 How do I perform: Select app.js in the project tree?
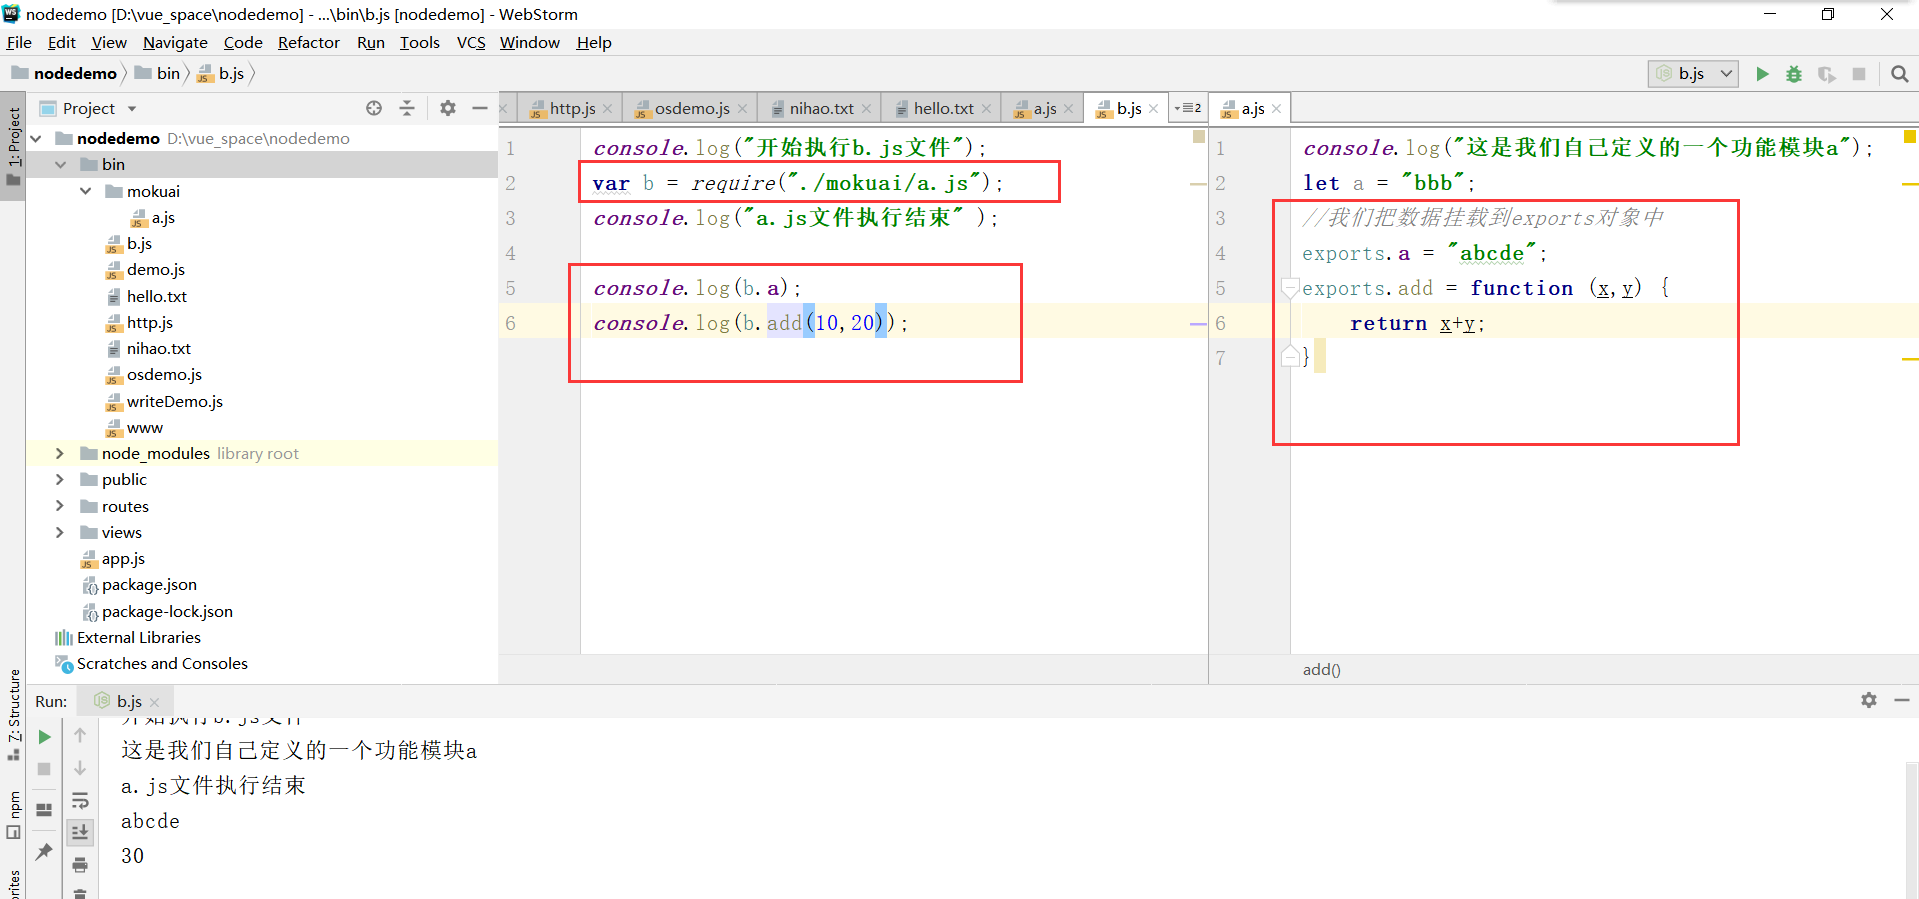(123, 559)
